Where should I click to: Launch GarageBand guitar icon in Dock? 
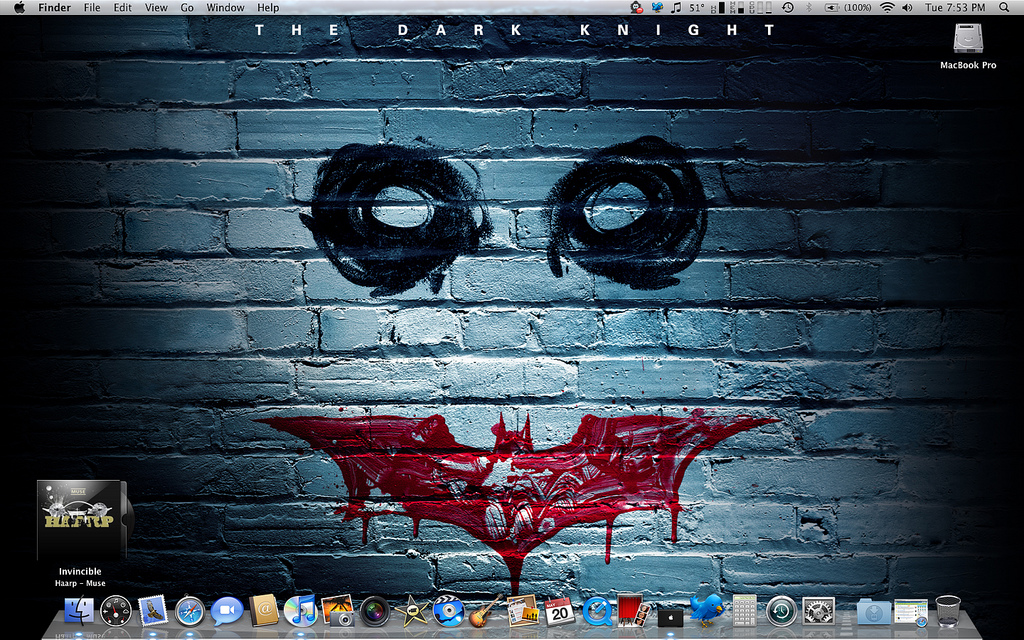[486, 611]
